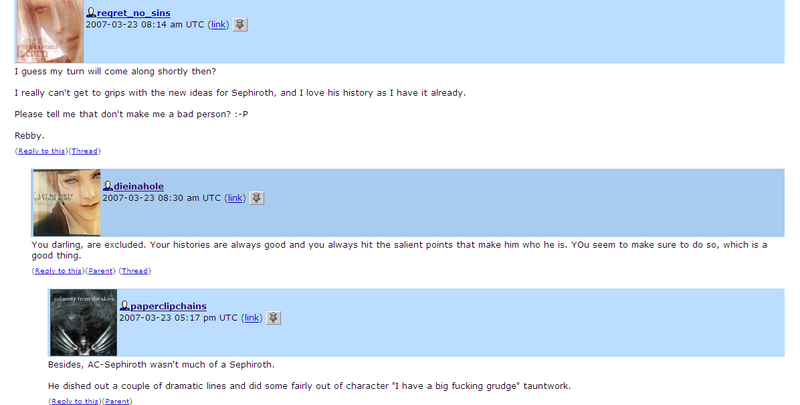The width and height of the screenshot is (800, 405).
Task: Click the user icon beside dieinahole
Action: coord(108,186)
